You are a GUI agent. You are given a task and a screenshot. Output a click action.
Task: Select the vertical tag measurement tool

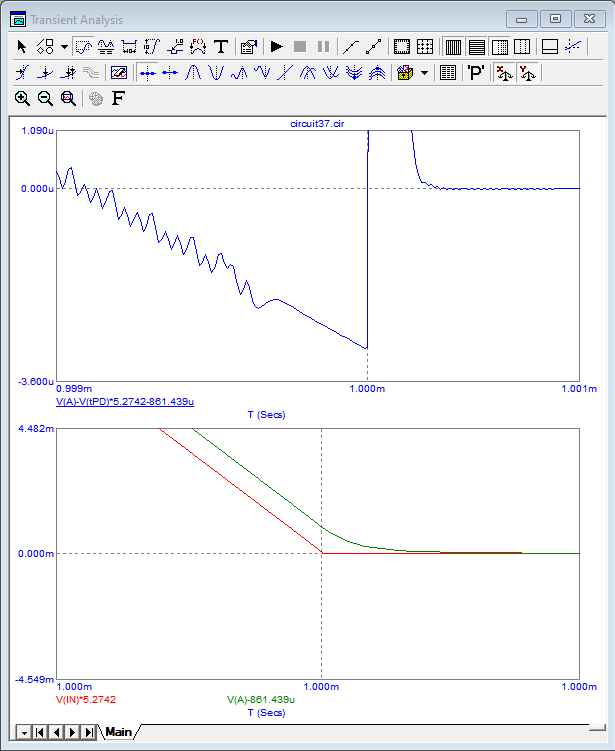152,46
